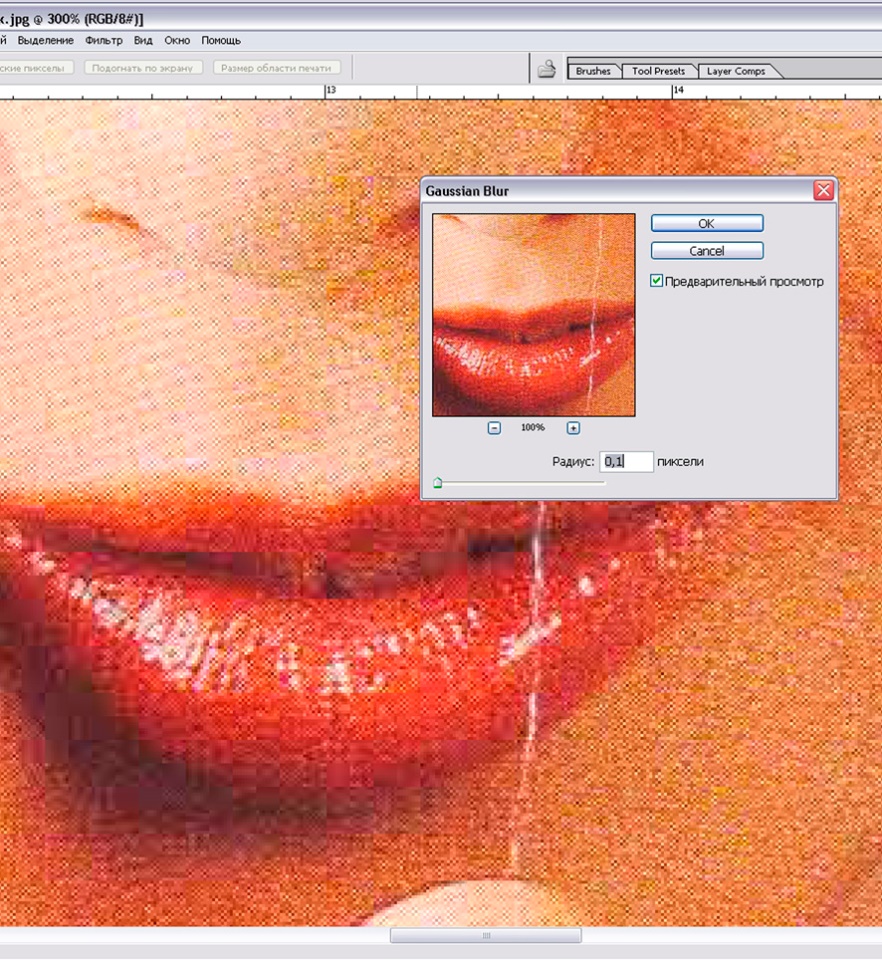The image size is (882, 960).
Task: Switch to the Tool Presets tab
Action: tap(658, 71)
